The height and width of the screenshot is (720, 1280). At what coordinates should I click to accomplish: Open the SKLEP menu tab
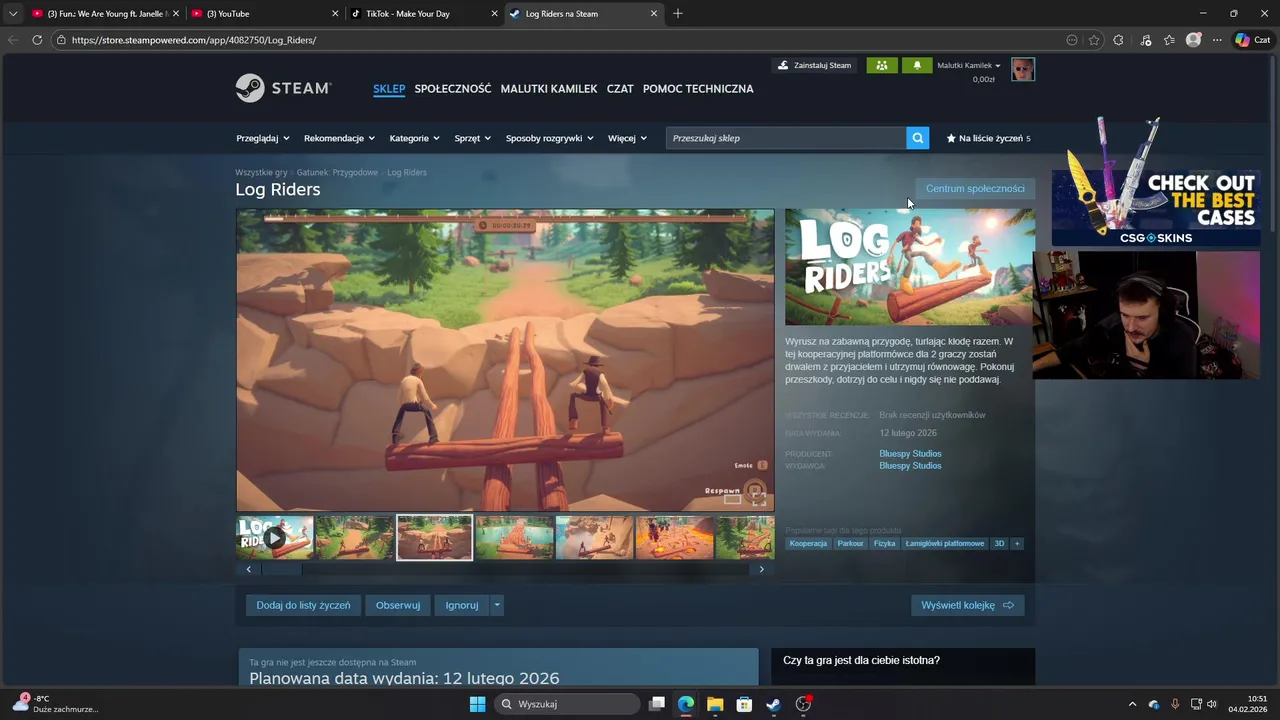point(389,88)
